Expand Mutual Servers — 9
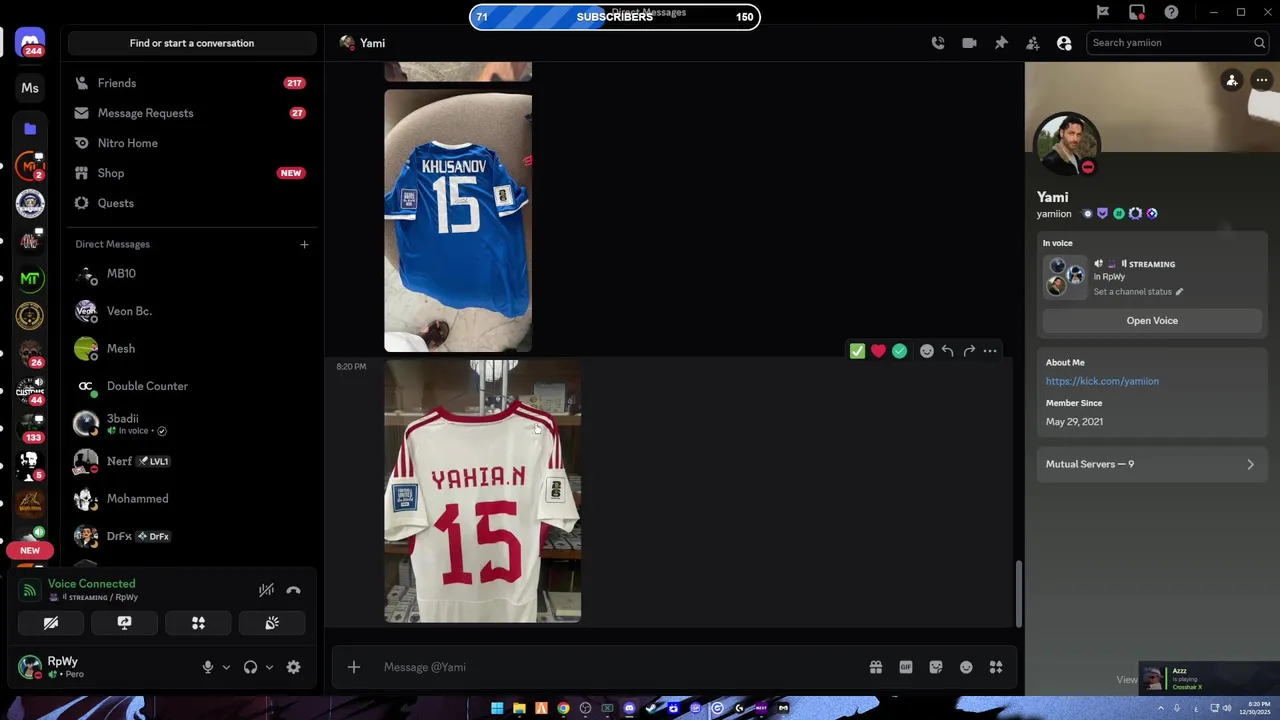The height and width of the screenshot is (720, 1280). (x=1150, y=464)
